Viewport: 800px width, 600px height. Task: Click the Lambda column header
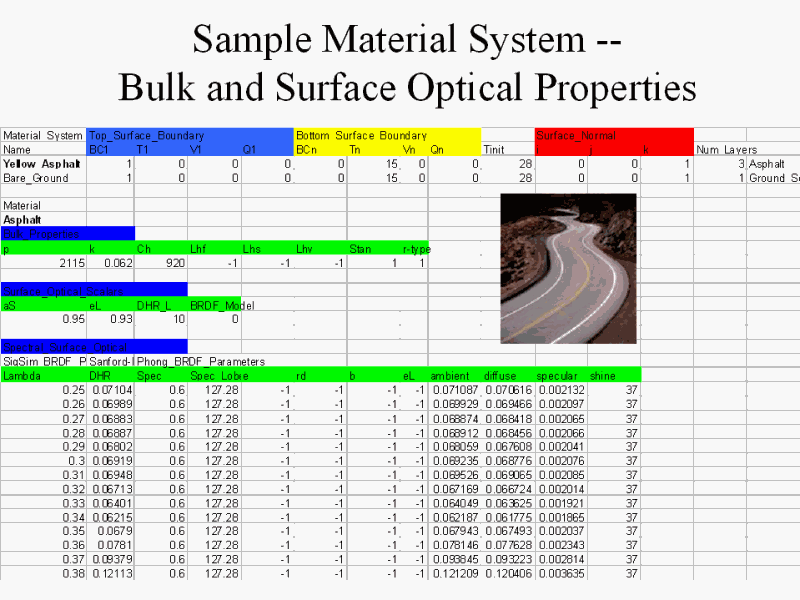[24, 376]
